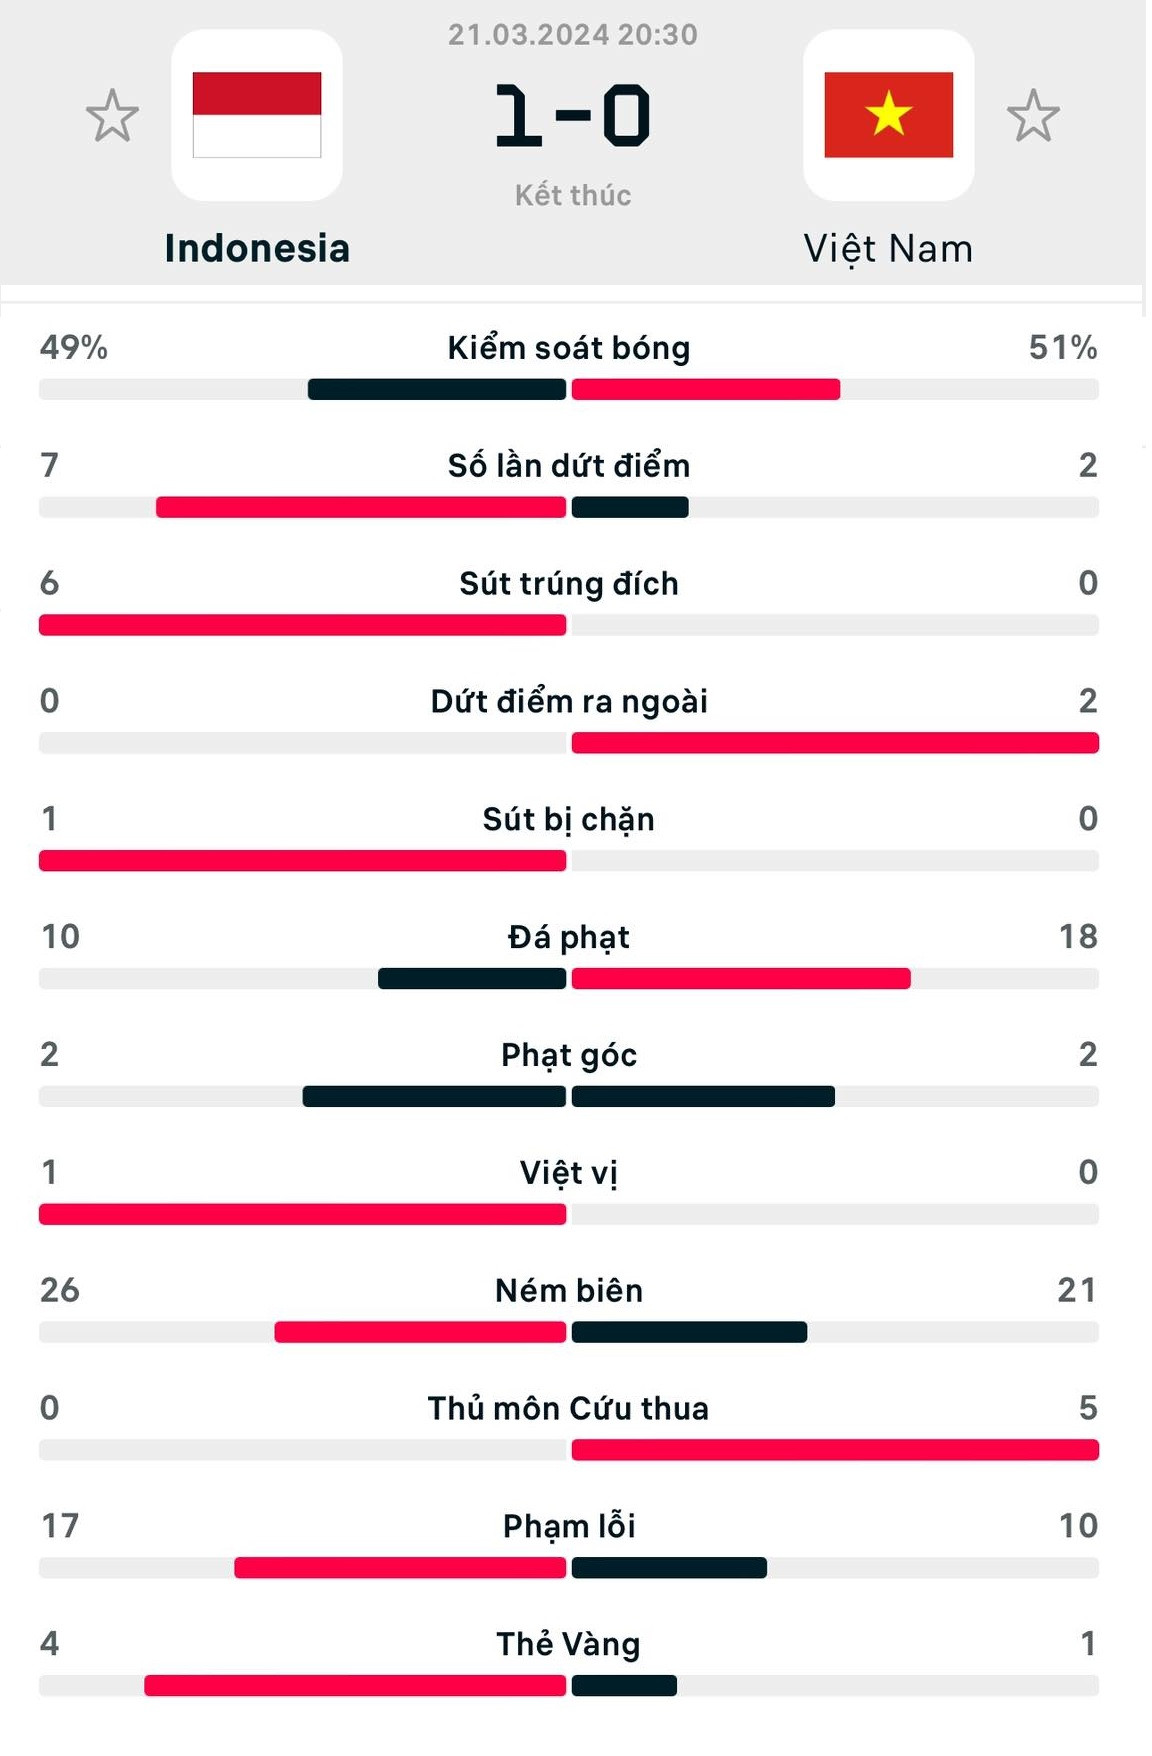Select the Kiểm soát bóng stat label
Viewport: 1152px width, 1756px height.
coord(569,348)
